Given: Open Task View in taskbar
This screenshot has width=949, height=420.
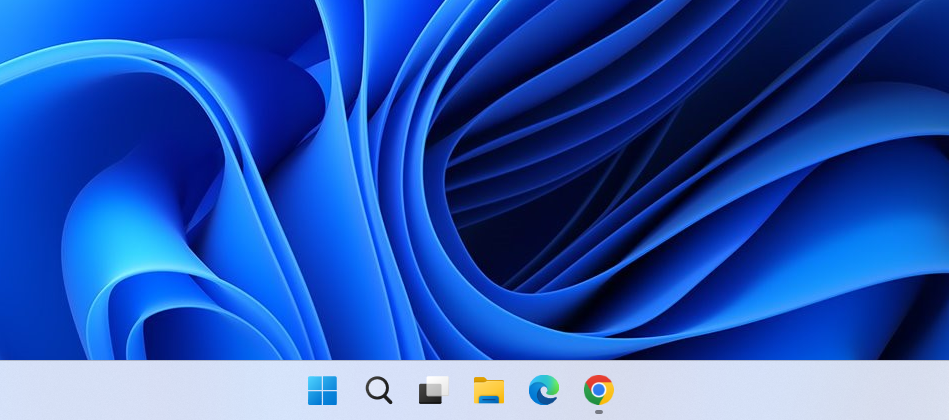Looking at the screenshot, I should tap(434, 390).
